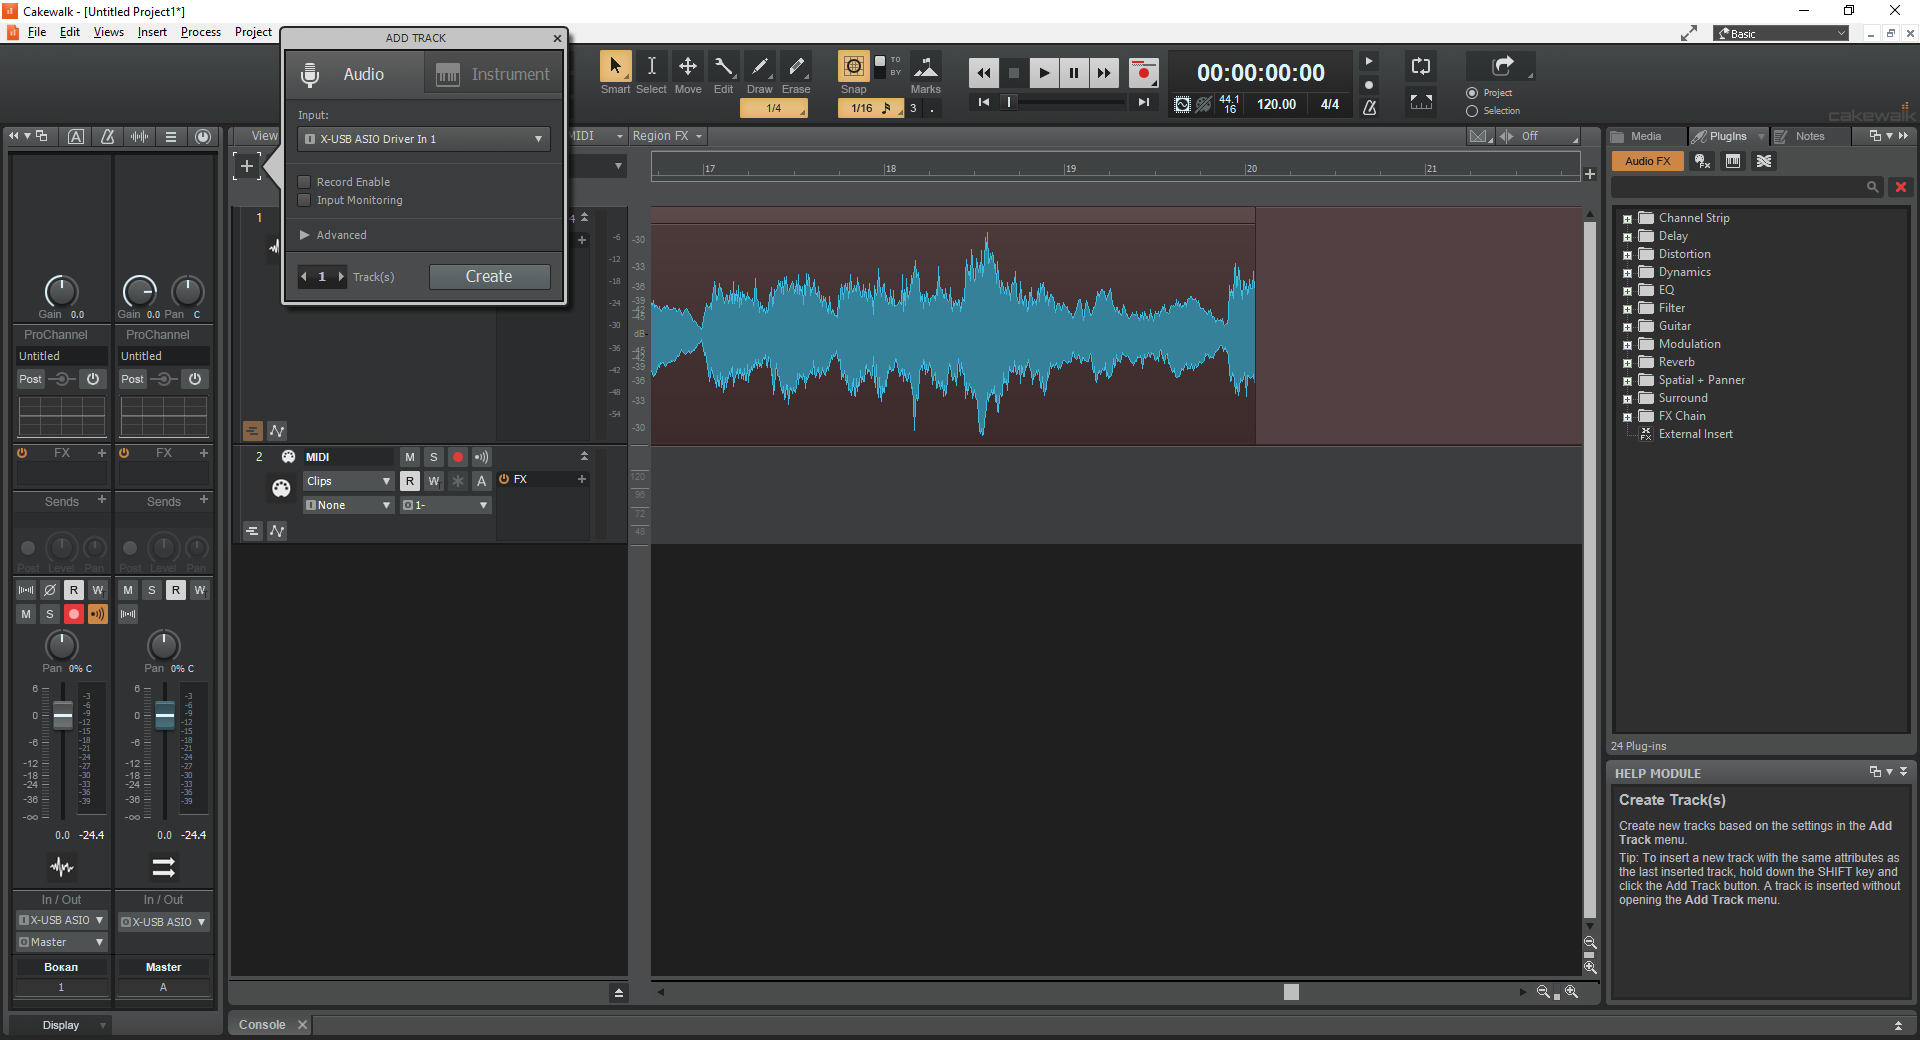The width and height of the screenshot is (1920, 1040).
Task: Adjust the Bokan channel Pan knob
Action: click(x=62, y=646)
